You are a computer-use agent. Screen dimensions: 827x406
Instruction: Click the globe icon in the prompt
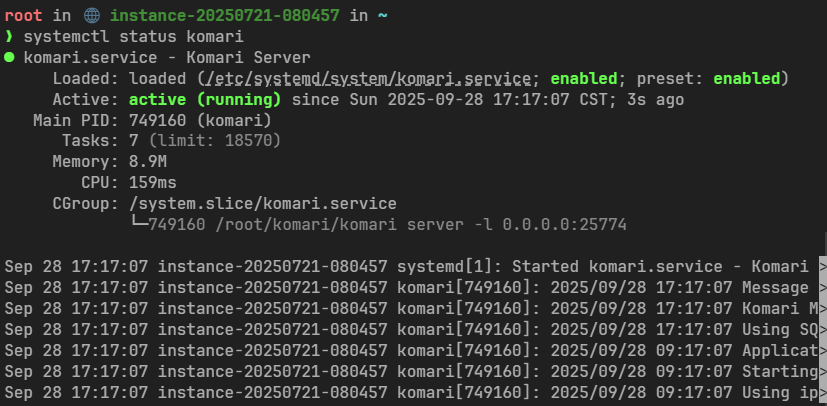click(x=93, y=16)
